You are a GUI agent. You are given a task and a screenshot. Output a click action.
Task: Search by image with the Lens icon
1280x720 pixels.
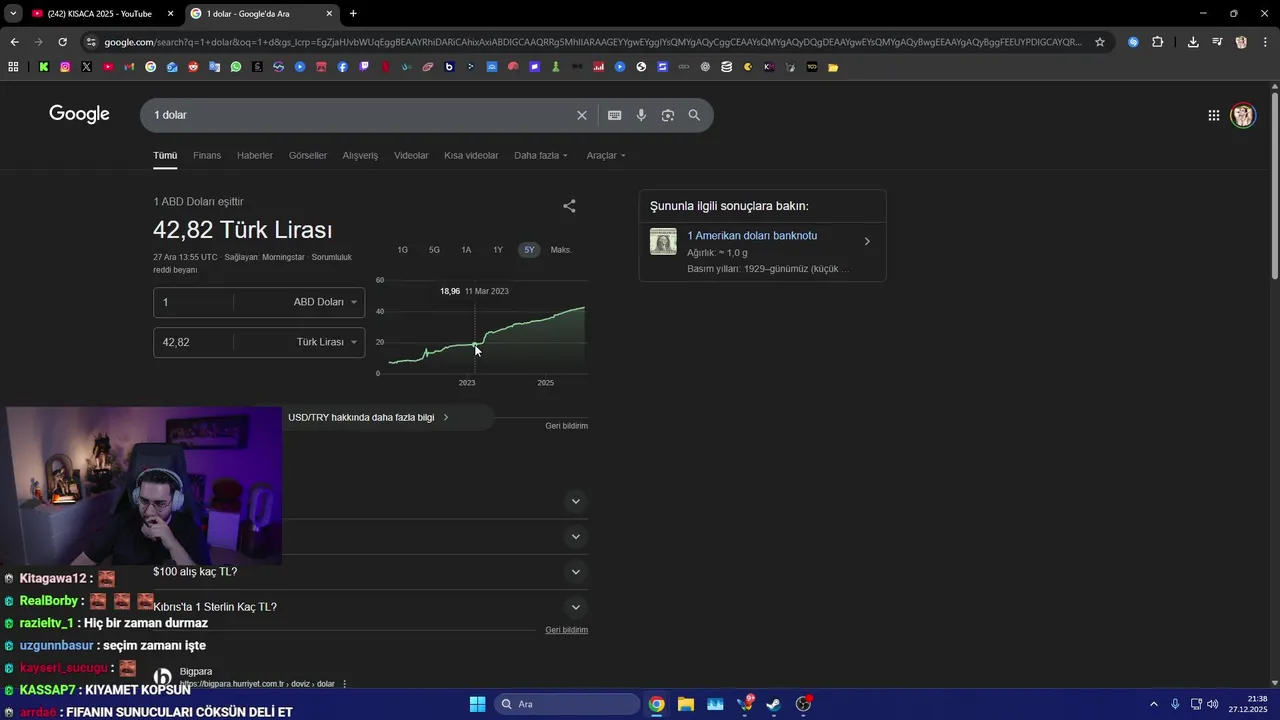[668, 115]
